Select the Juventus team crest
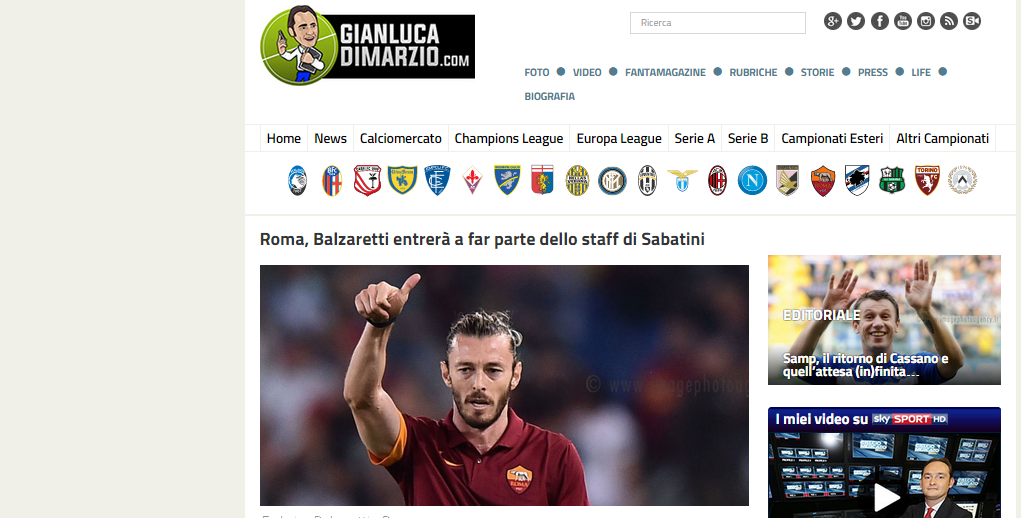1021x518 pixels. [x=647, y=180]
